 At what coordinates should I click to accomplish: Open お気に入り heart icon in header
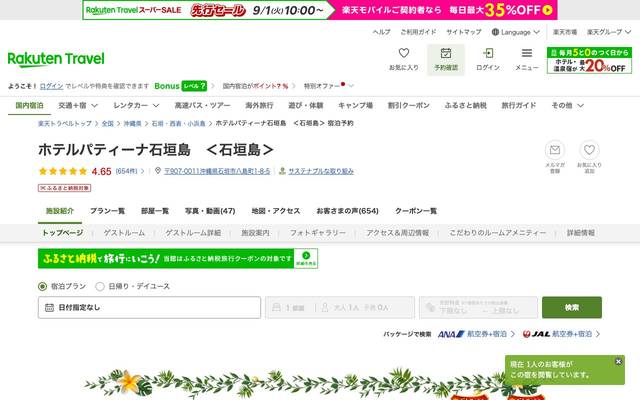[404, 53]
